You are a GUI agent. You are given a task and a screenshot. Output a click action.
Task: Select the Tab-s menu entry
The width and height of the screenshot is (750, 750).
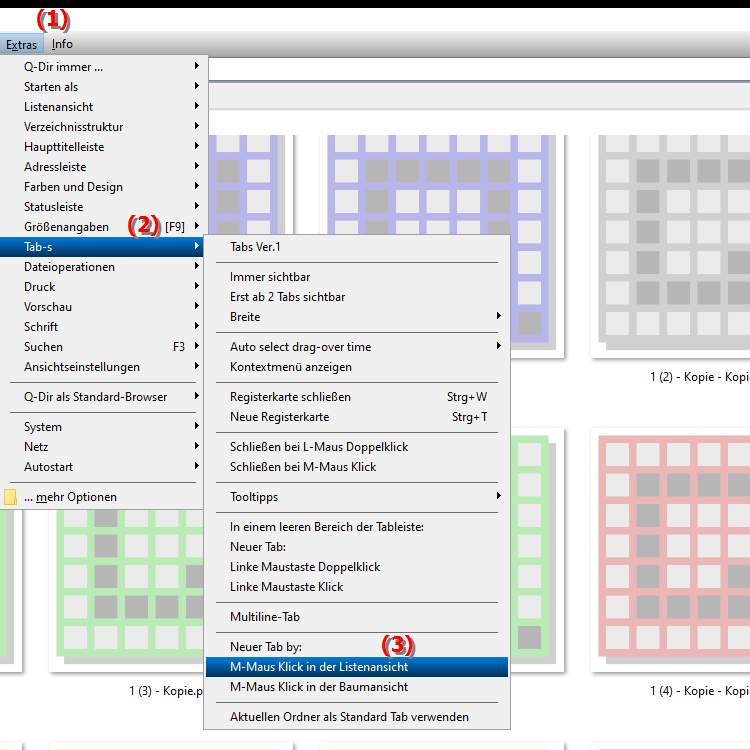[x=102, y=247]
